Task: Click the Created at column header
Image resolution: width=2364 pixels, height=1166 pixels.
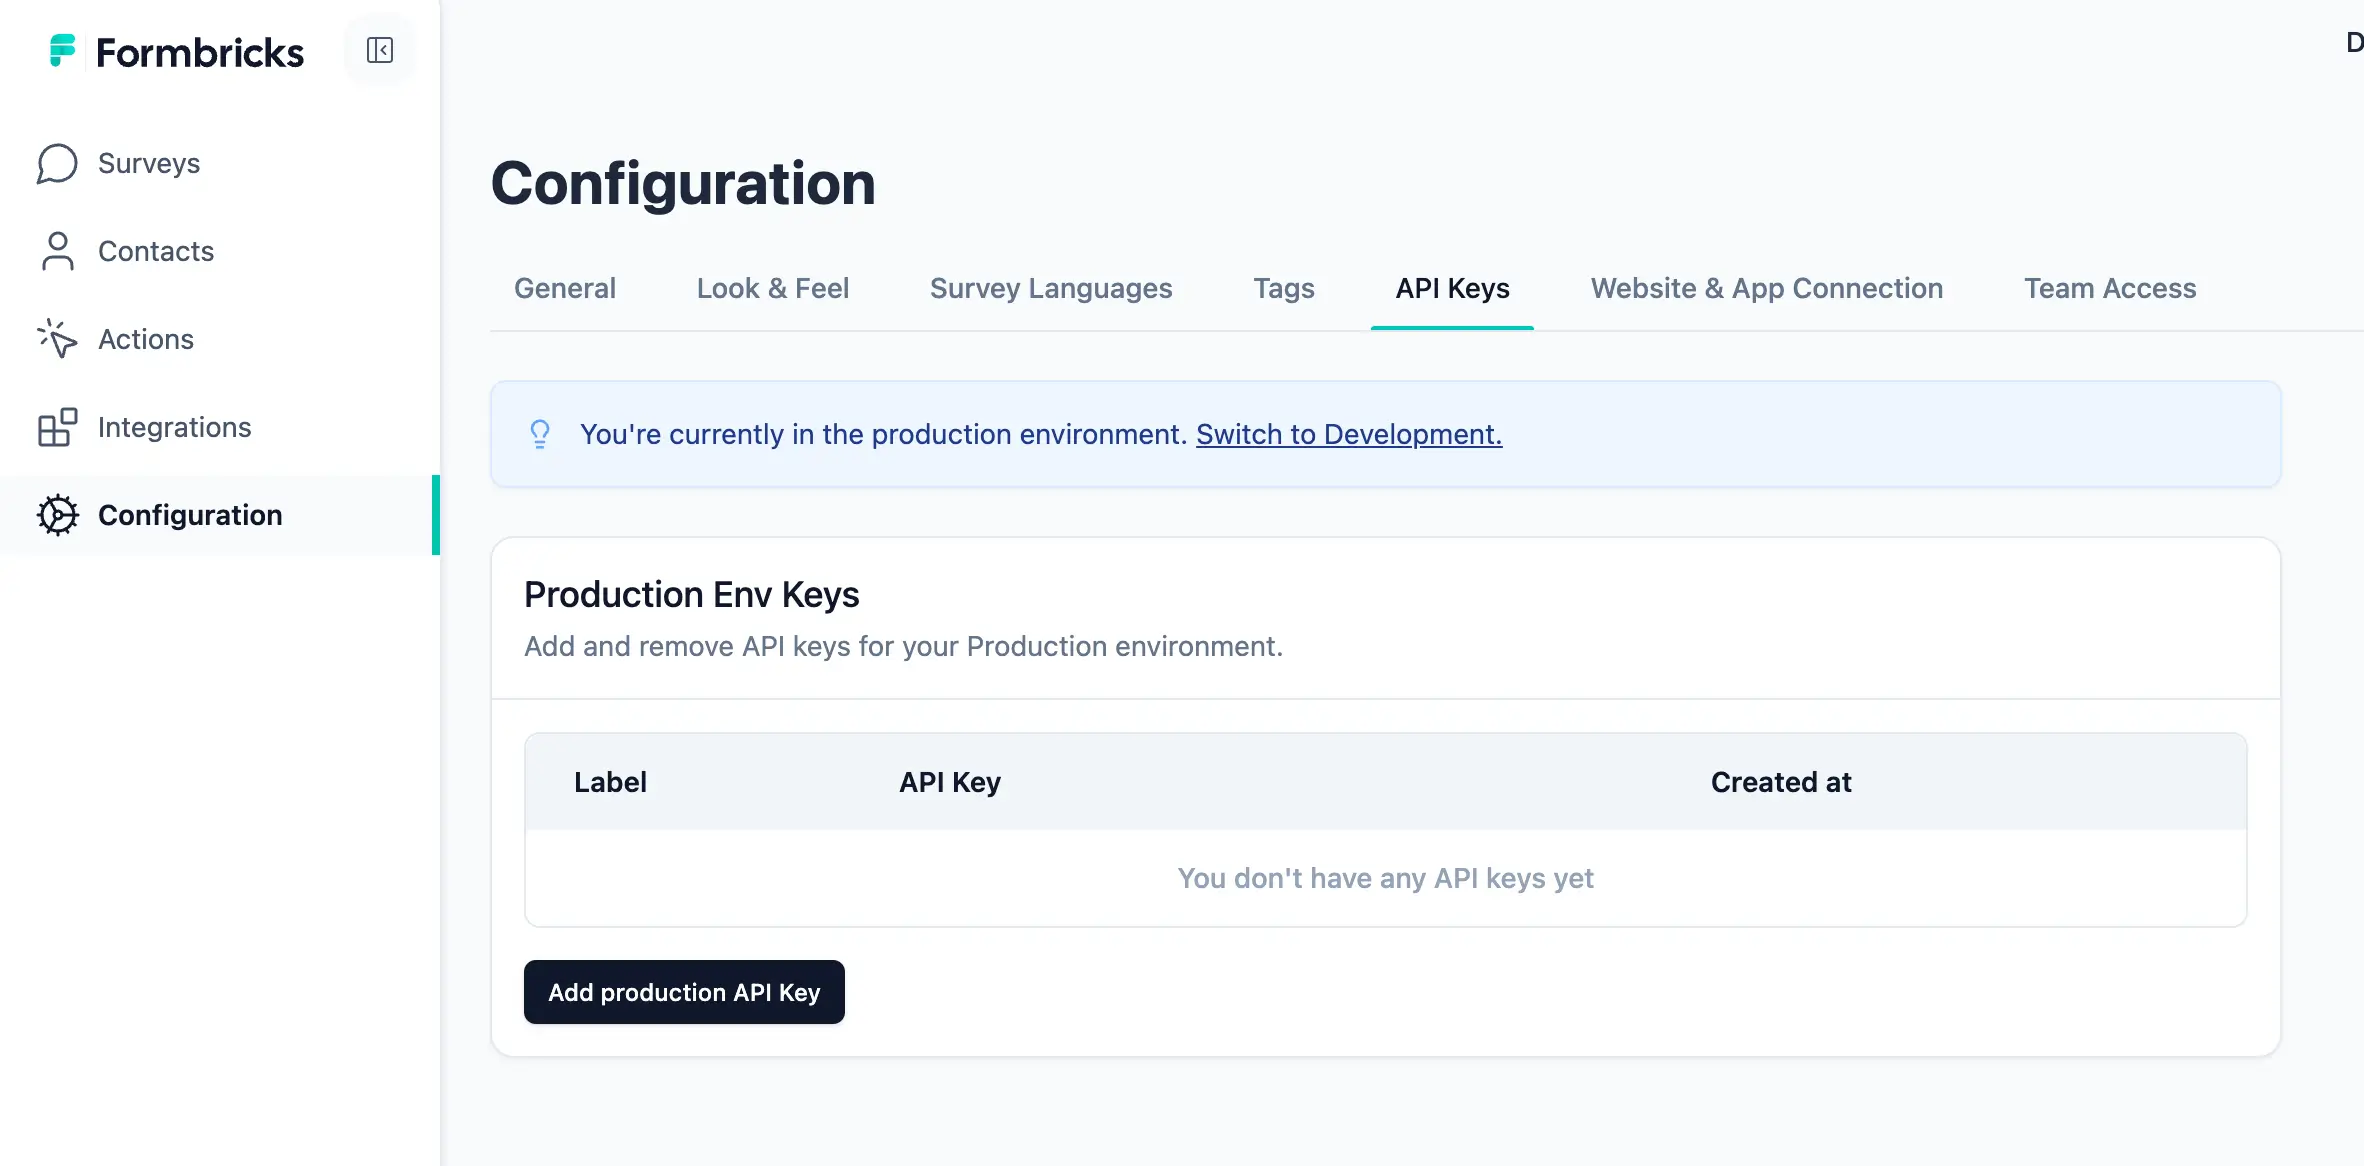Action: click(1780, 782)
